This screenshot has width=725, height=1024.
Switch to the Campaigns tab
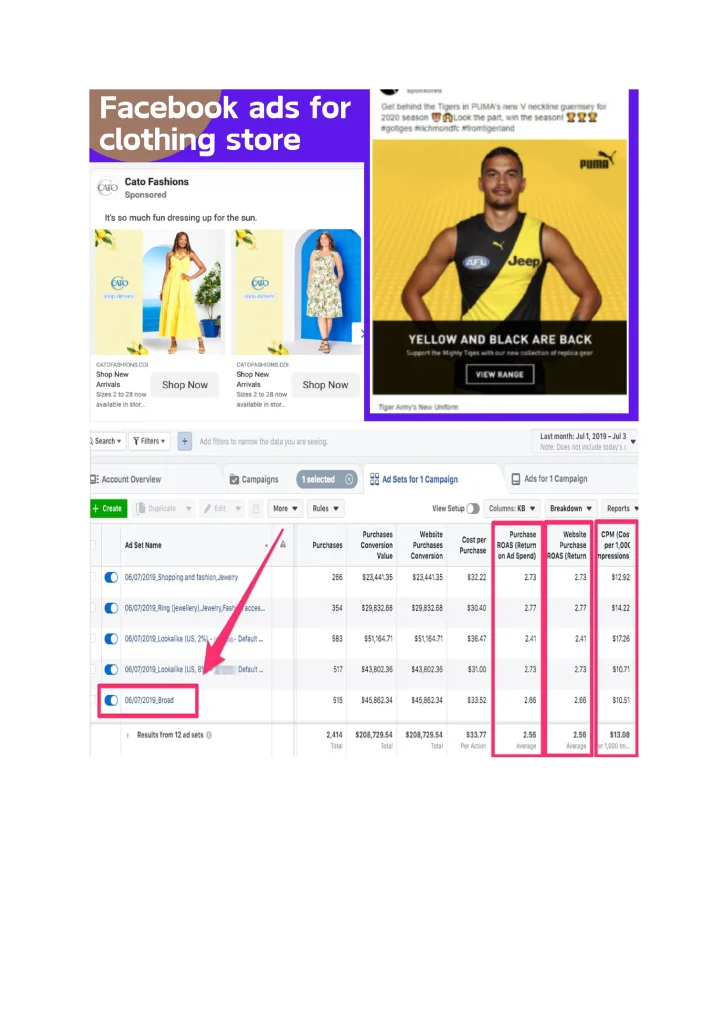[254, 479]
